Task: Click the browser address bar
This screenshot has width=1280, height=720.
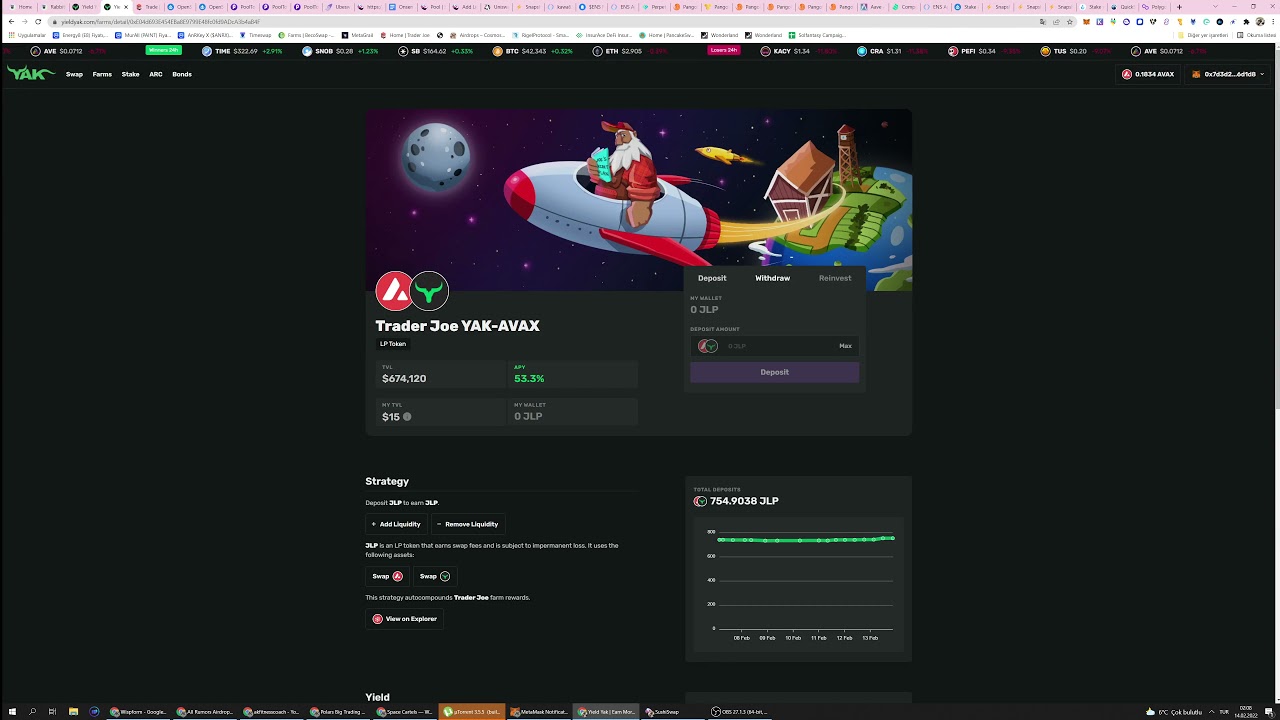Action: 540,21
